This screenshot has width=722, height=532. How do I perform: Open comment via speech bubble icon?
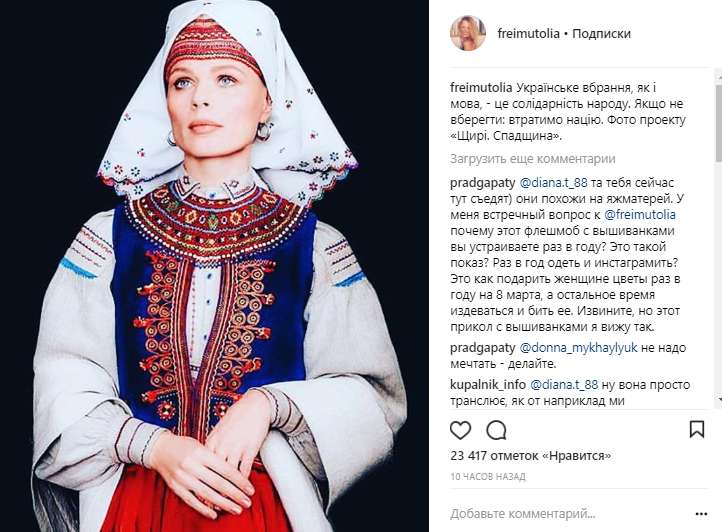[496, 430]
